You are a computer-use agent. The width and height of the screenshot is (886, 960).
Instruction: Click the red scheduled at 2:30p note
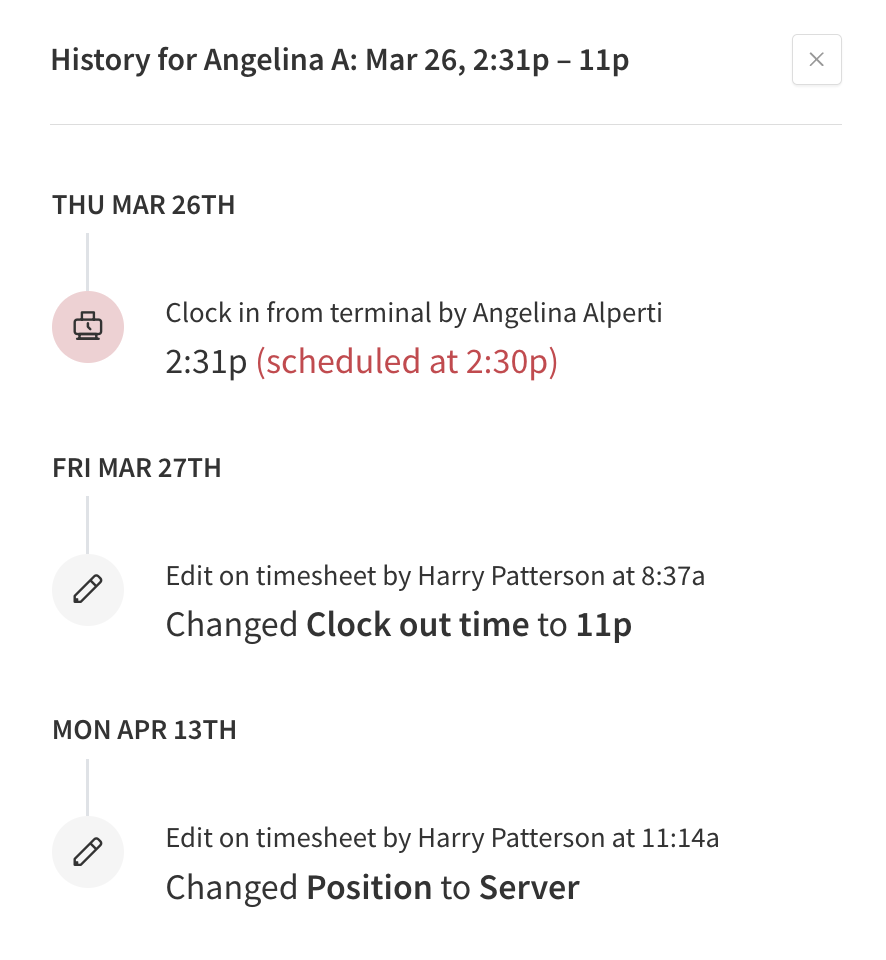pos(407,361)
